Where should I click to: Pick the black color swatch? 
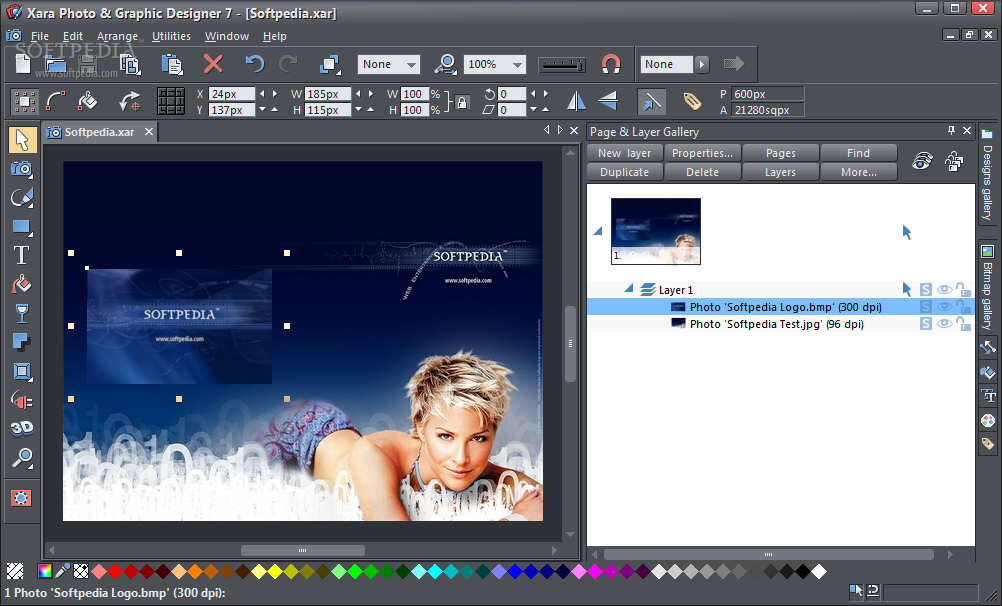coord(803,571)
